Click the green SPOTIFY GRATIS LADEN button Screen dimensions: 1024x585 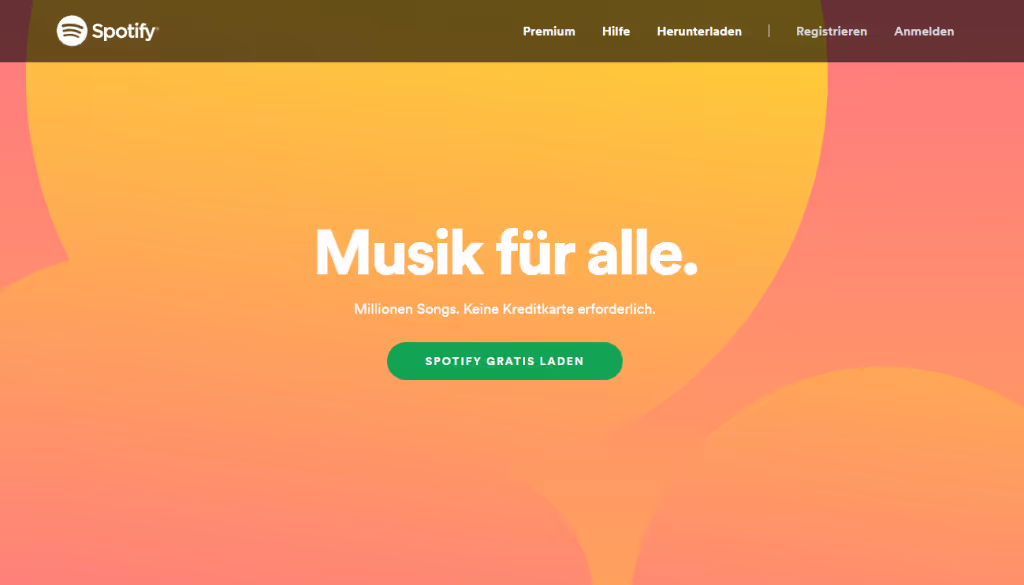pyautogui.click(x=505, y=361)
